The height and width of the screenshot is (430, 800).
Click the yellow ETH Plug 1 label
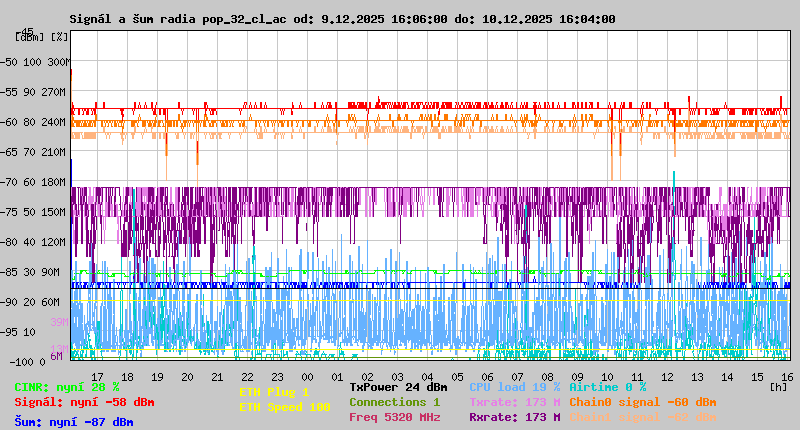click(x=274, y=392)
